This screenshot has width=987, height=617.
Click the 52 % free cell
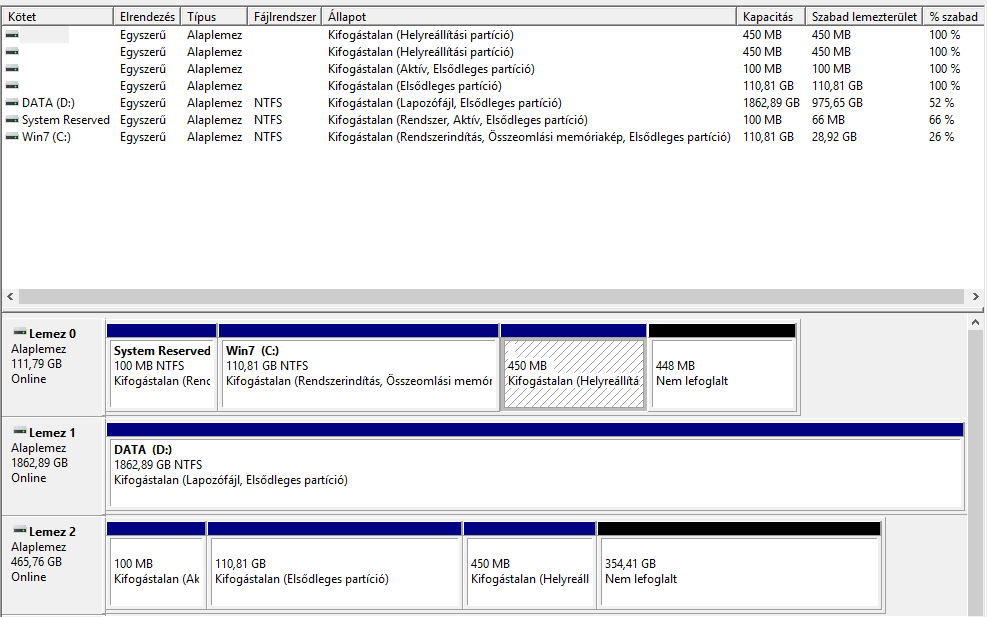tap(941, 103)
